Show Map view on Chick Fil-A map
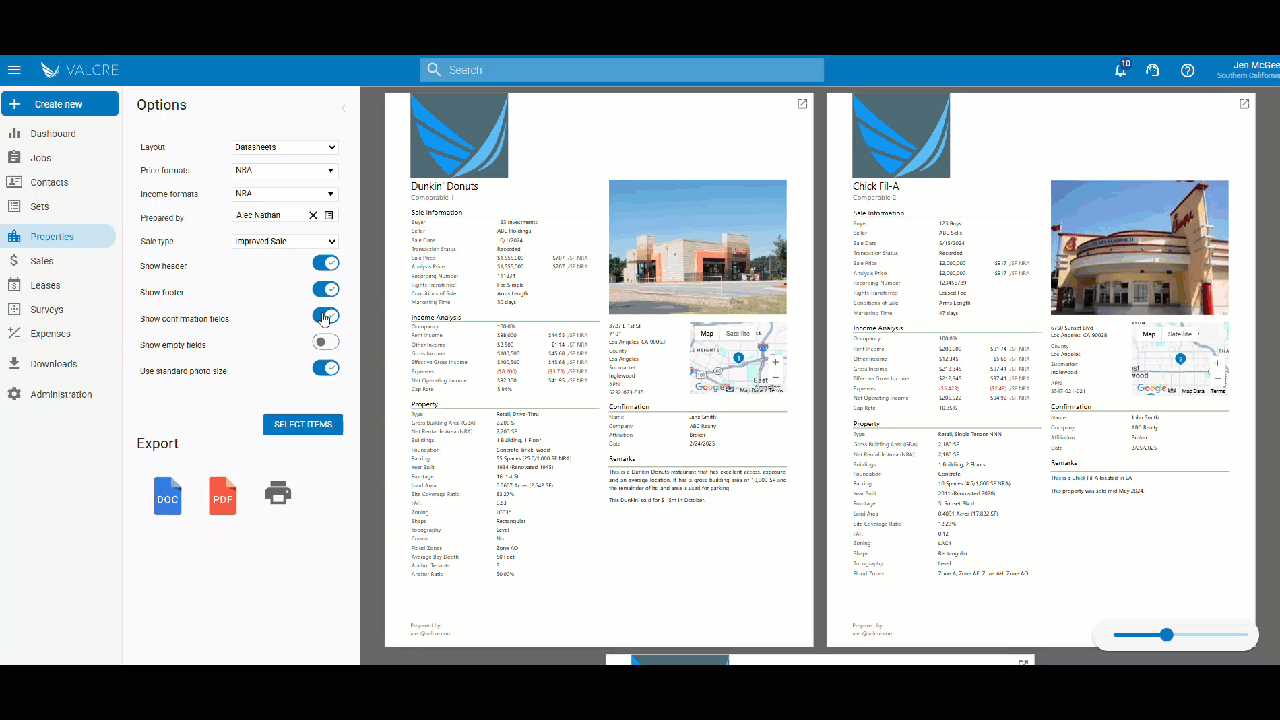 [x=1149, y=334]
